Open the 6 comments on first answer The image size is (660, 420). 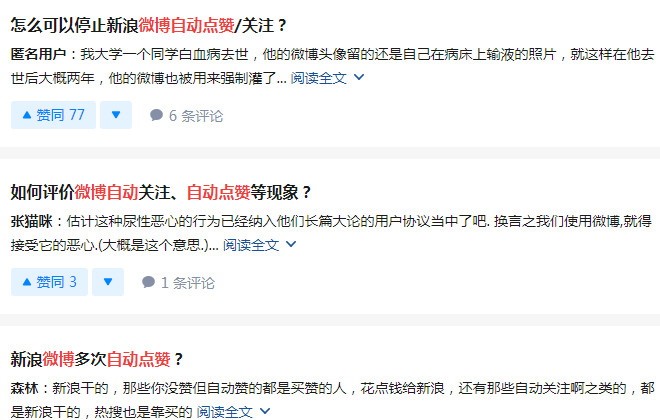186,116
